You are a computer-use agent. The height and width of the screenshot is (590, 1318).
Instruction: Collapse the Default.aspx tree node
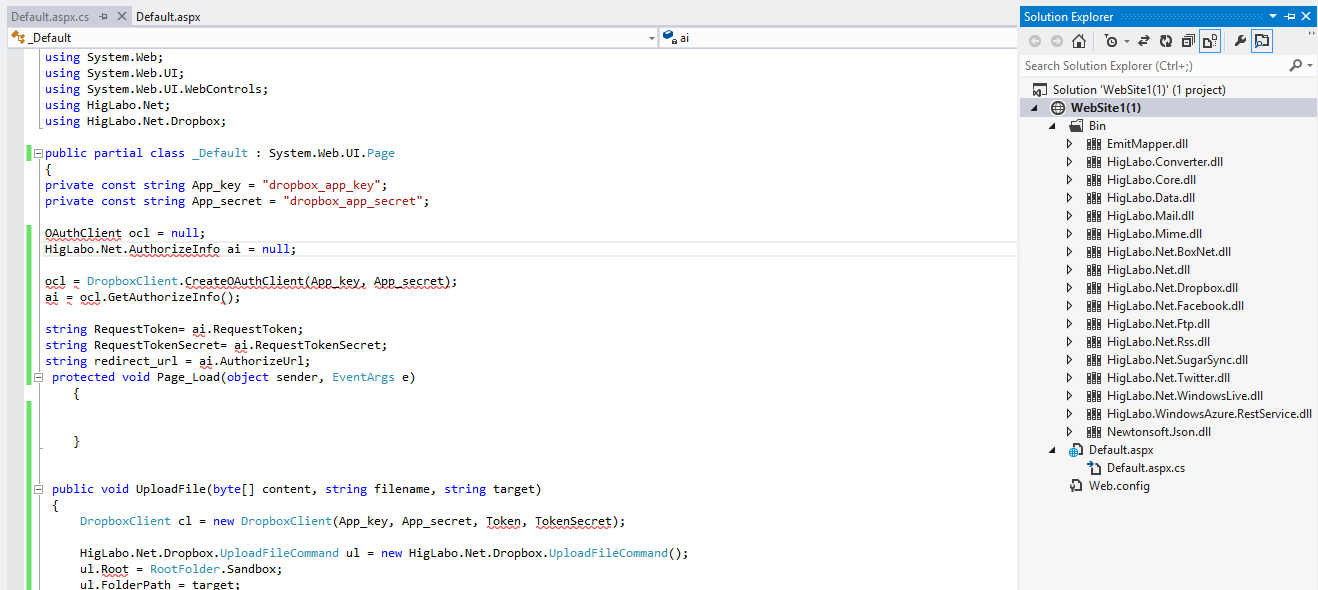coord(1052,450)
